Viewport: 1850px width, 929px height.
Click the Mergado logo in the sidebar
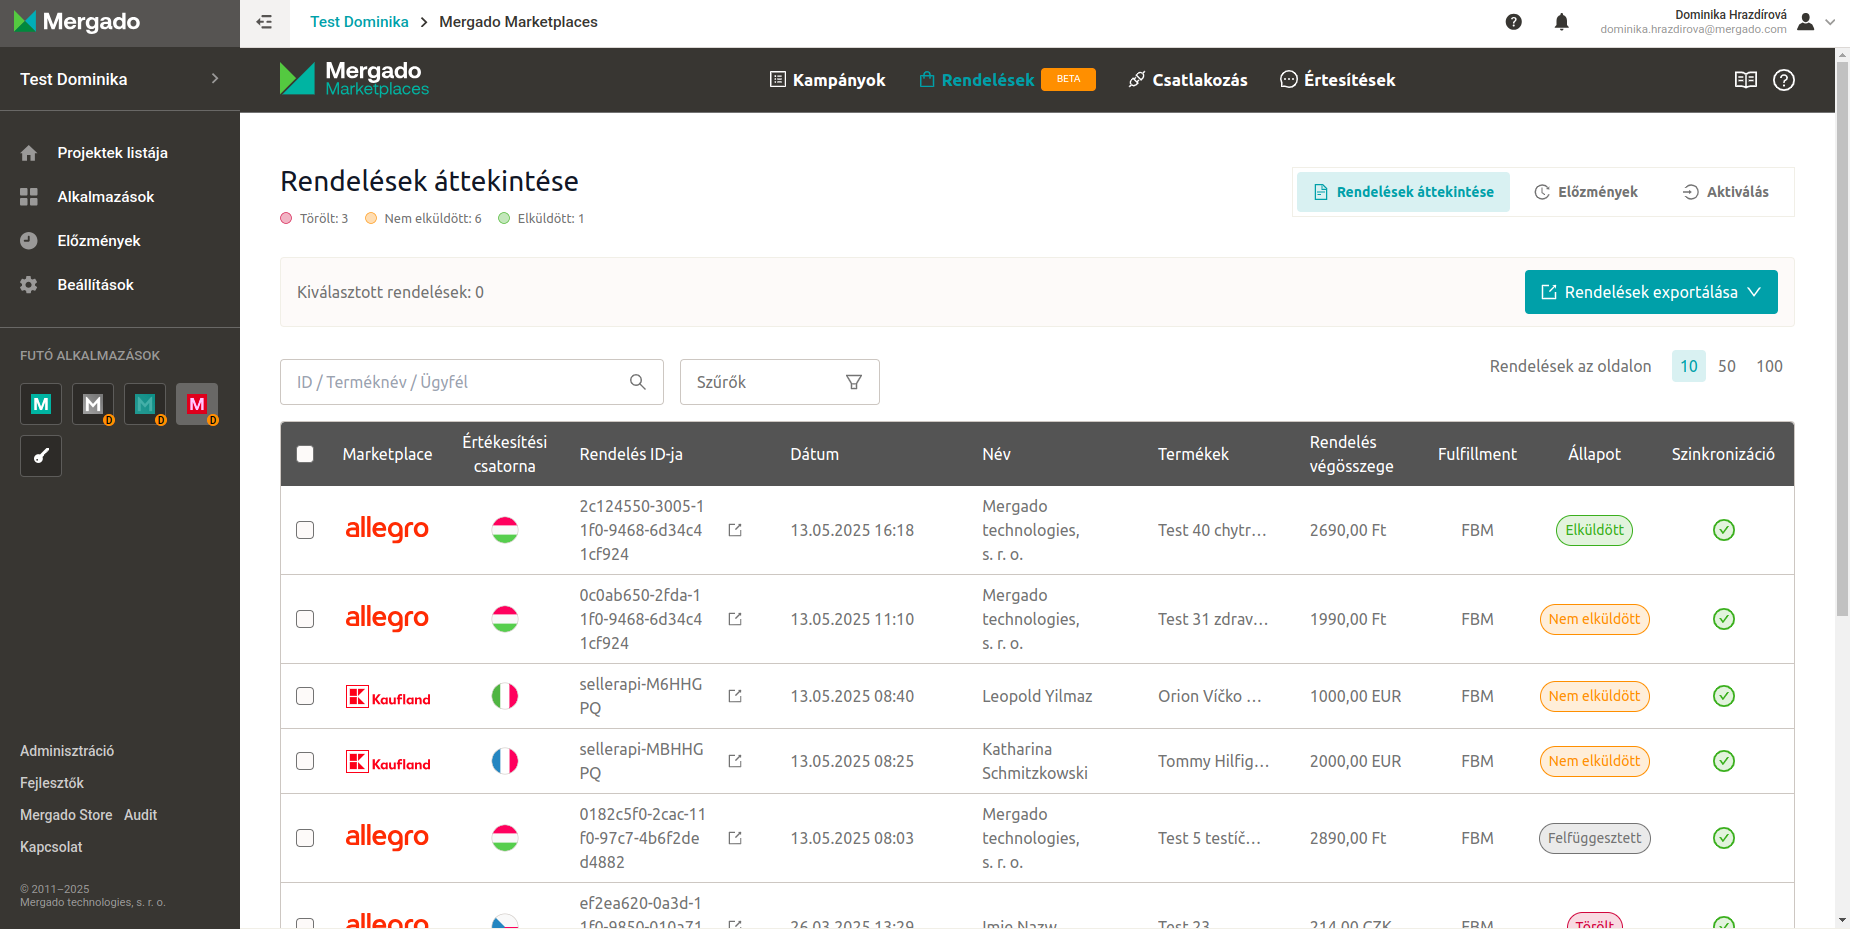77,22
